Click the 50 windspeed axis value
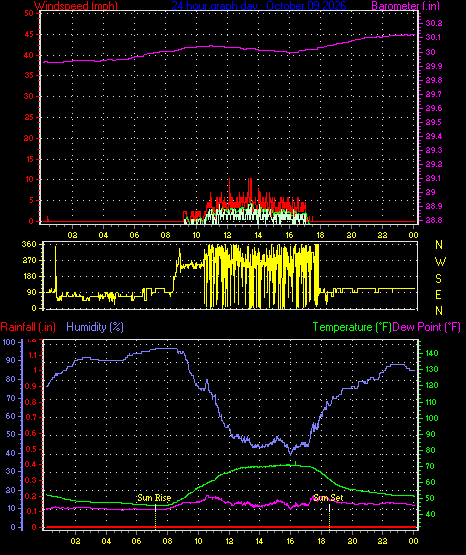466x555 pixels. (x=29, y=13)
